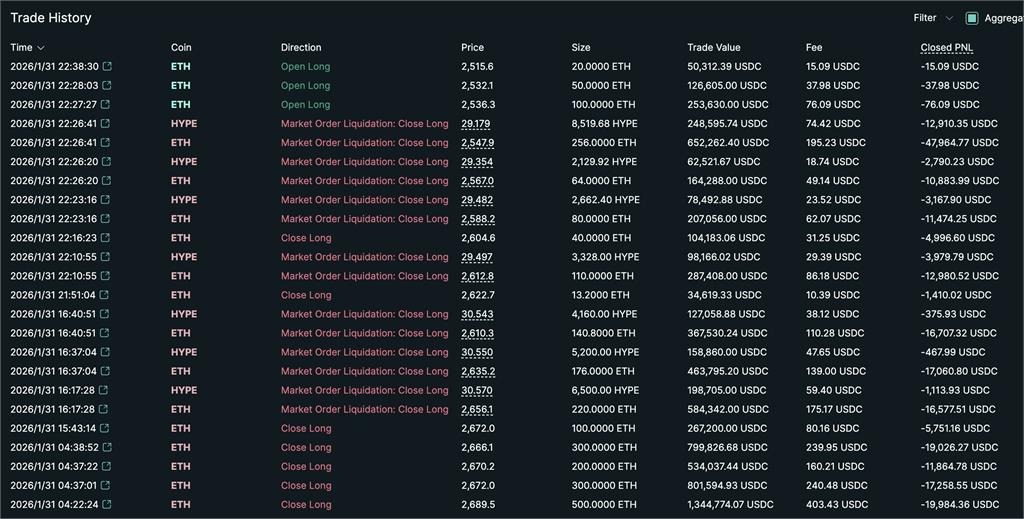This screenshot has height=519, width=1024.
Task: Click the Closed PNL column header
Action: pyautogui.click(x=946, y=48)
